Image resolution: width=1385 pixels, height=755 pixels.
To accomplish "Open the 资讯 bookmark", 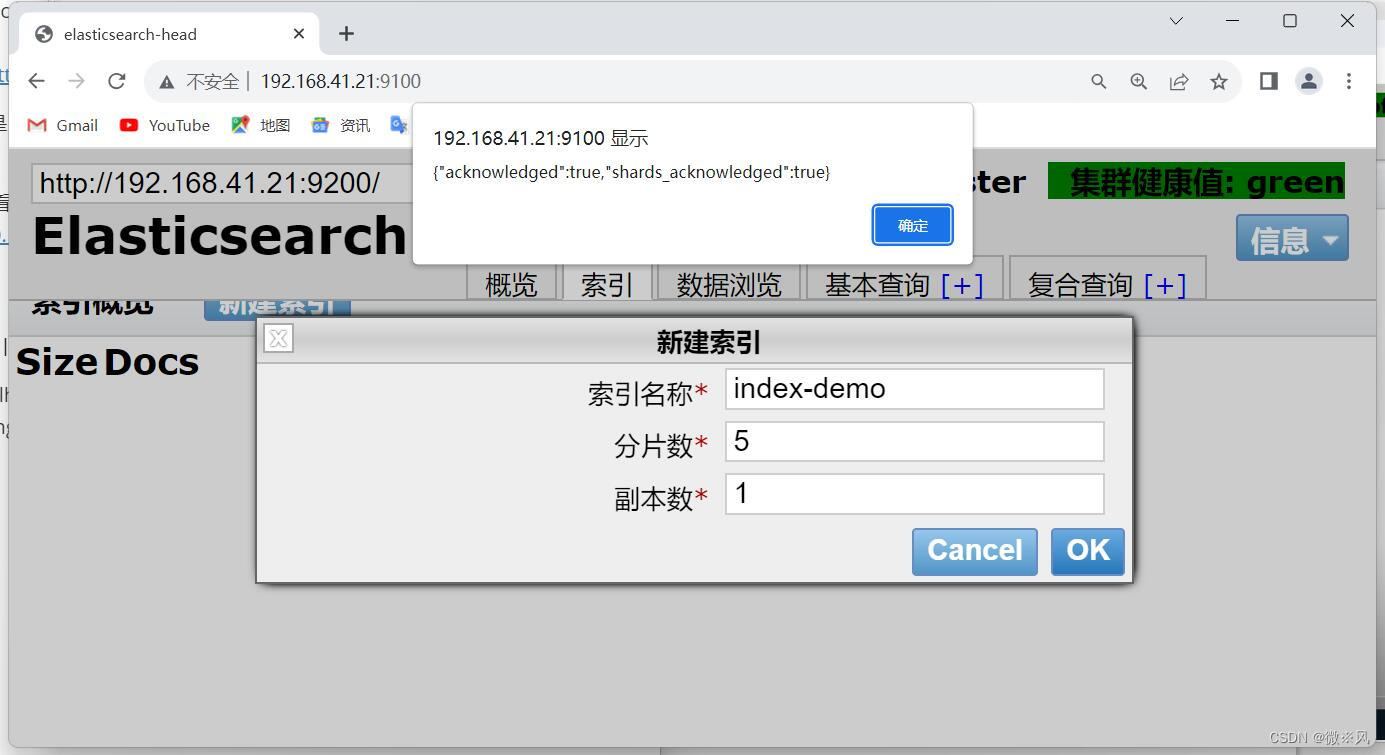I will (341, 125).
